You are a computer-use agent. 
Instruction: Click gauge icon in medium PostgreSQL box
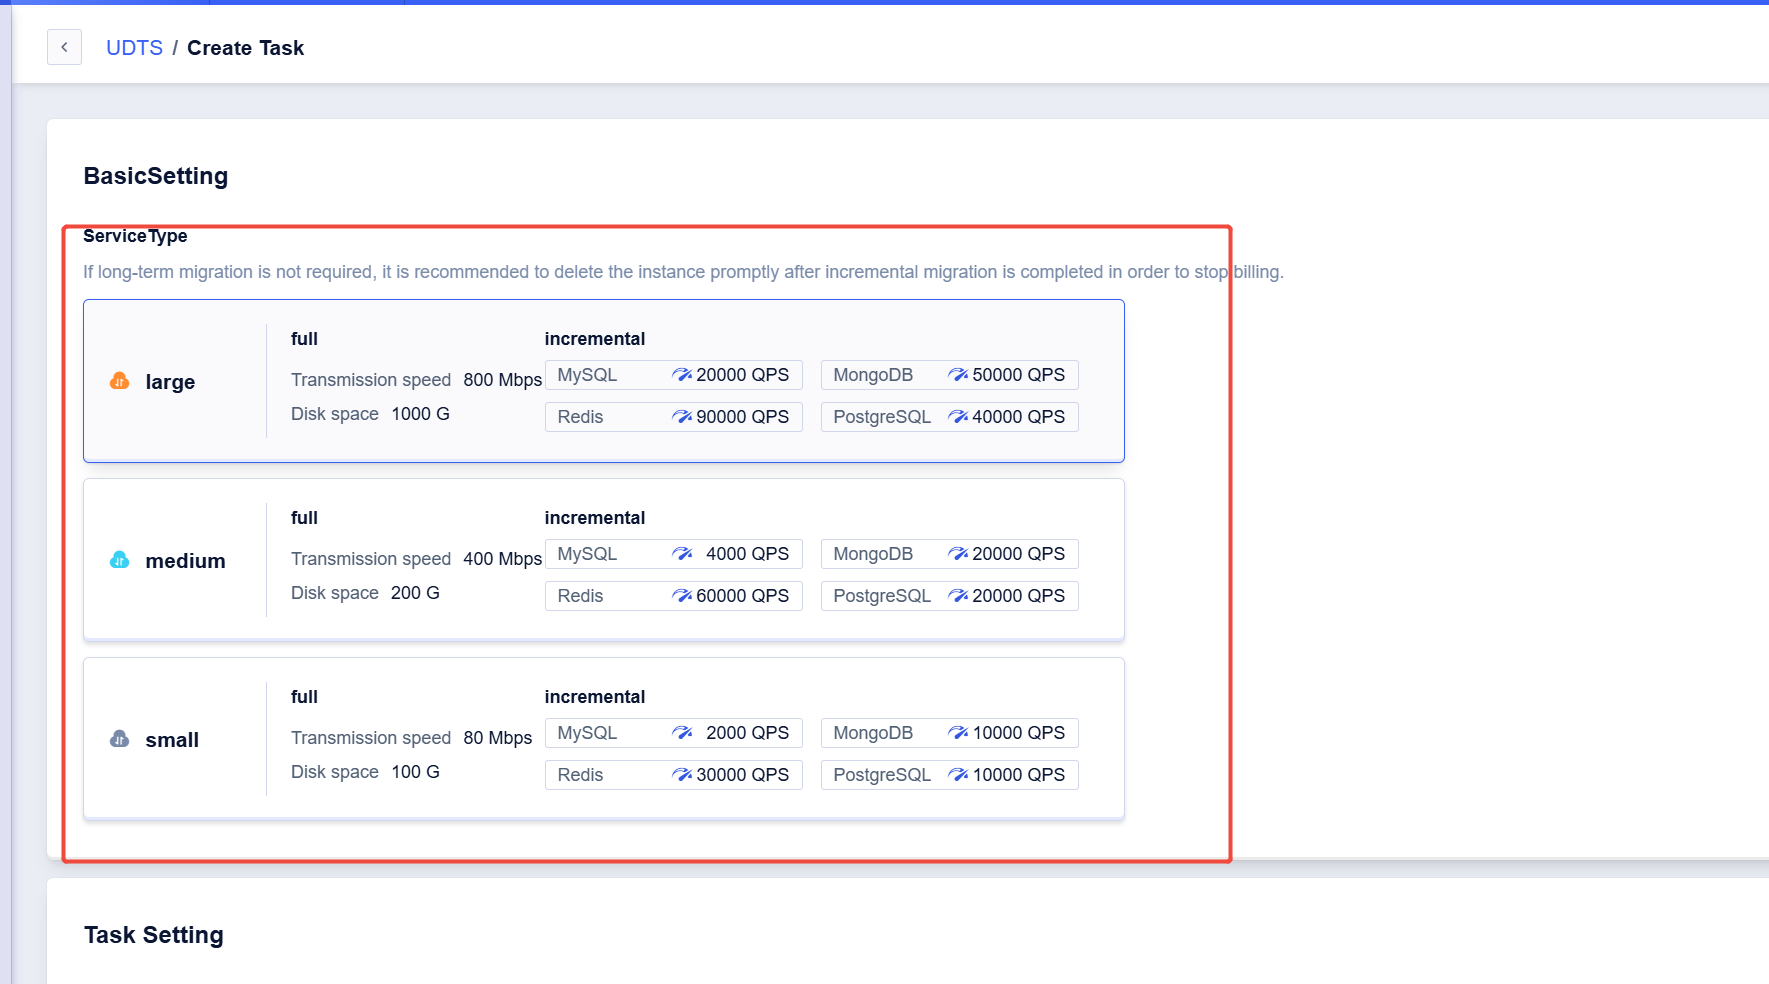958,596
